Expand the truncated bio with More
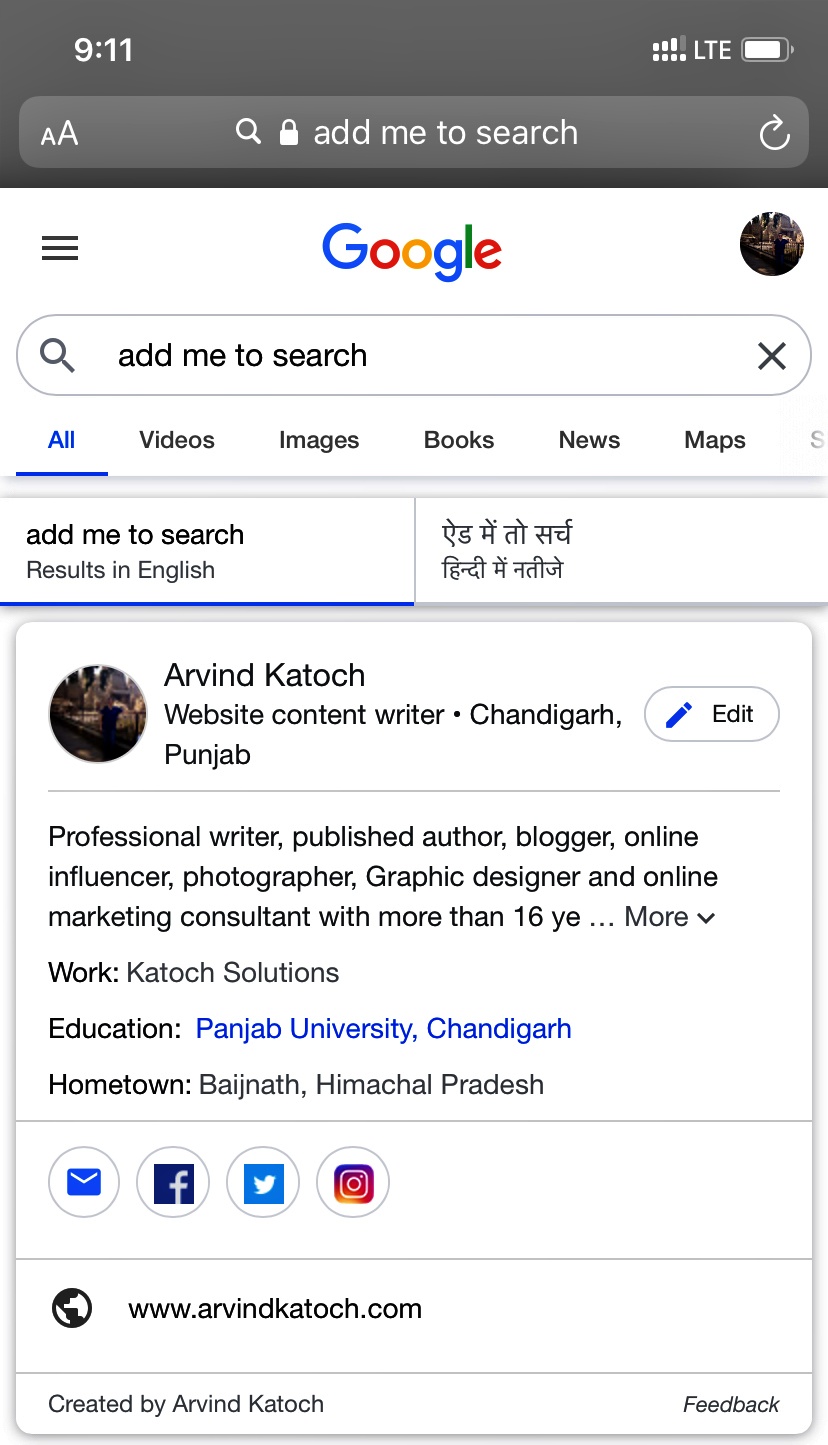The image size is (828, 1445). [x=655, y=916]
